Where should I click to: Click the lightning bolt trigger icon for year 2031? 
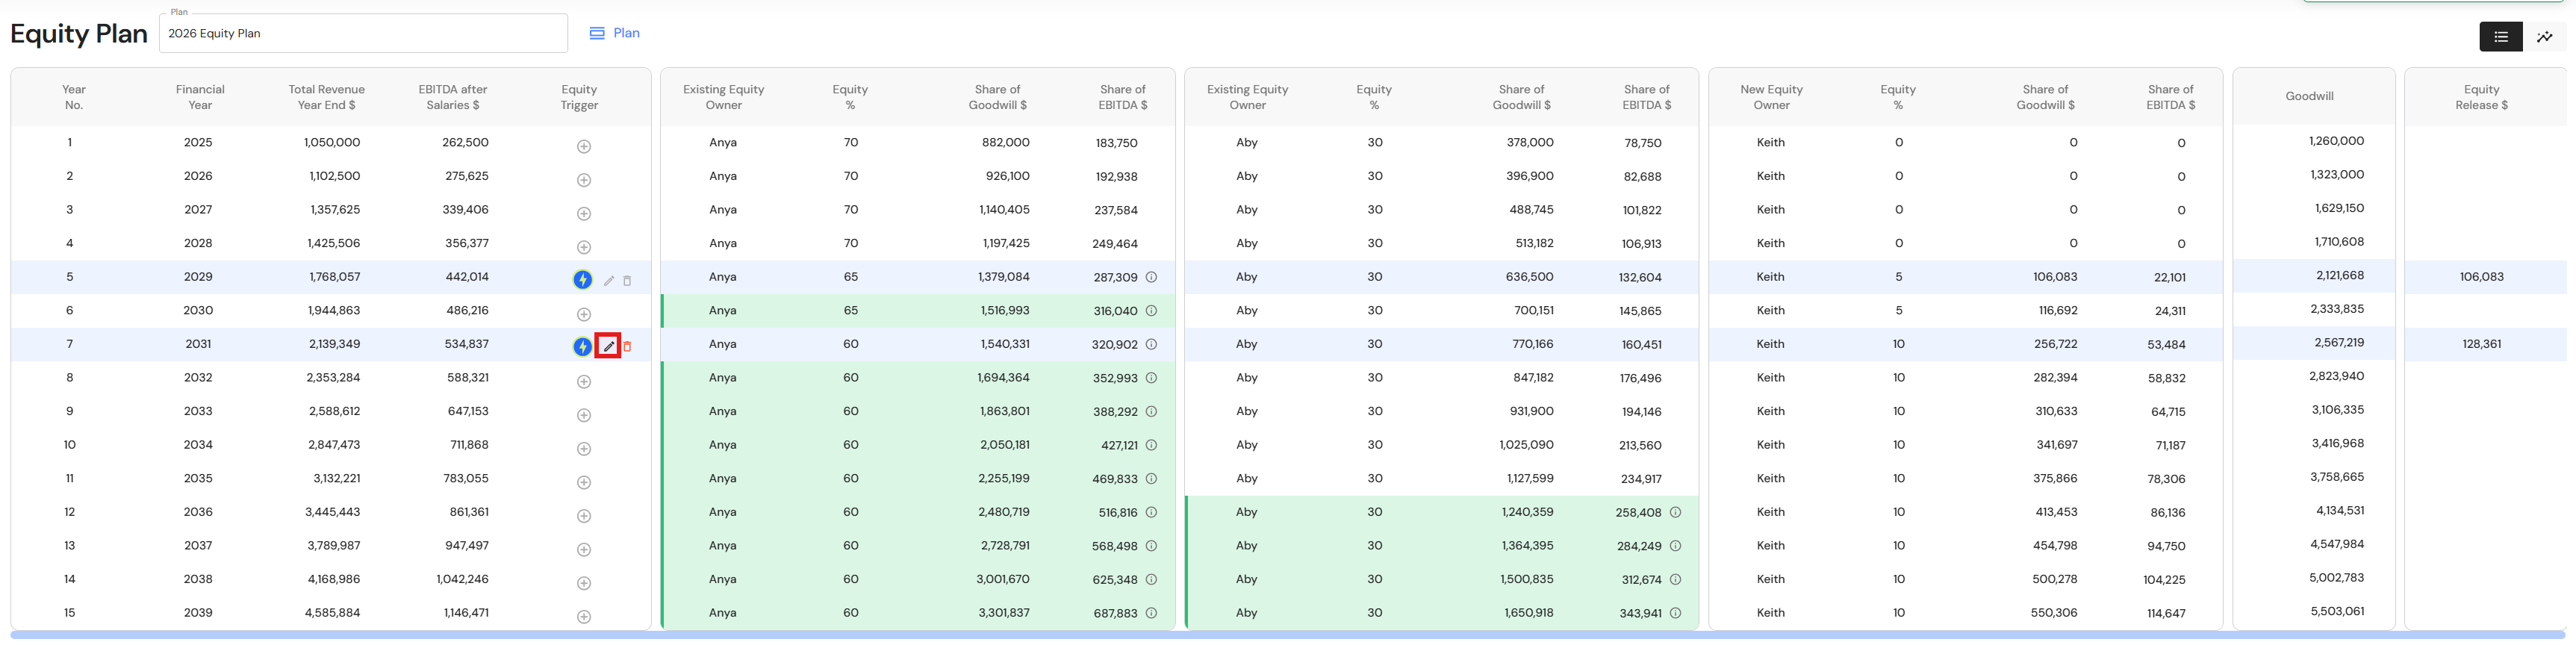[x=582, y=346]
